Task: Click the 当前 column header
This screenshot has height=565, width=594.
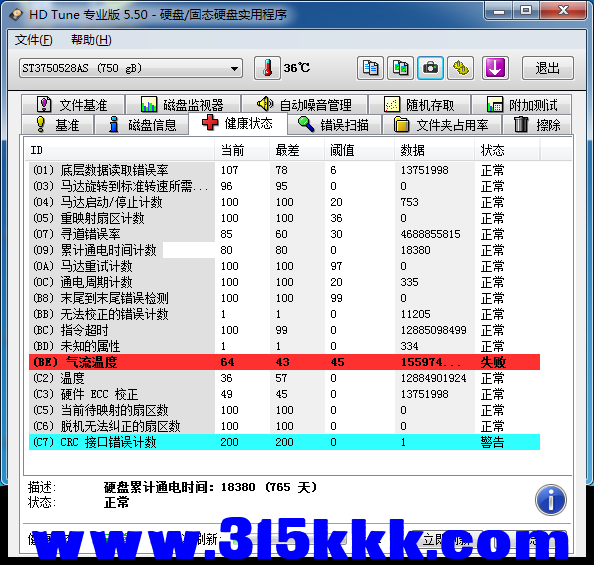Action: (242, 150)
